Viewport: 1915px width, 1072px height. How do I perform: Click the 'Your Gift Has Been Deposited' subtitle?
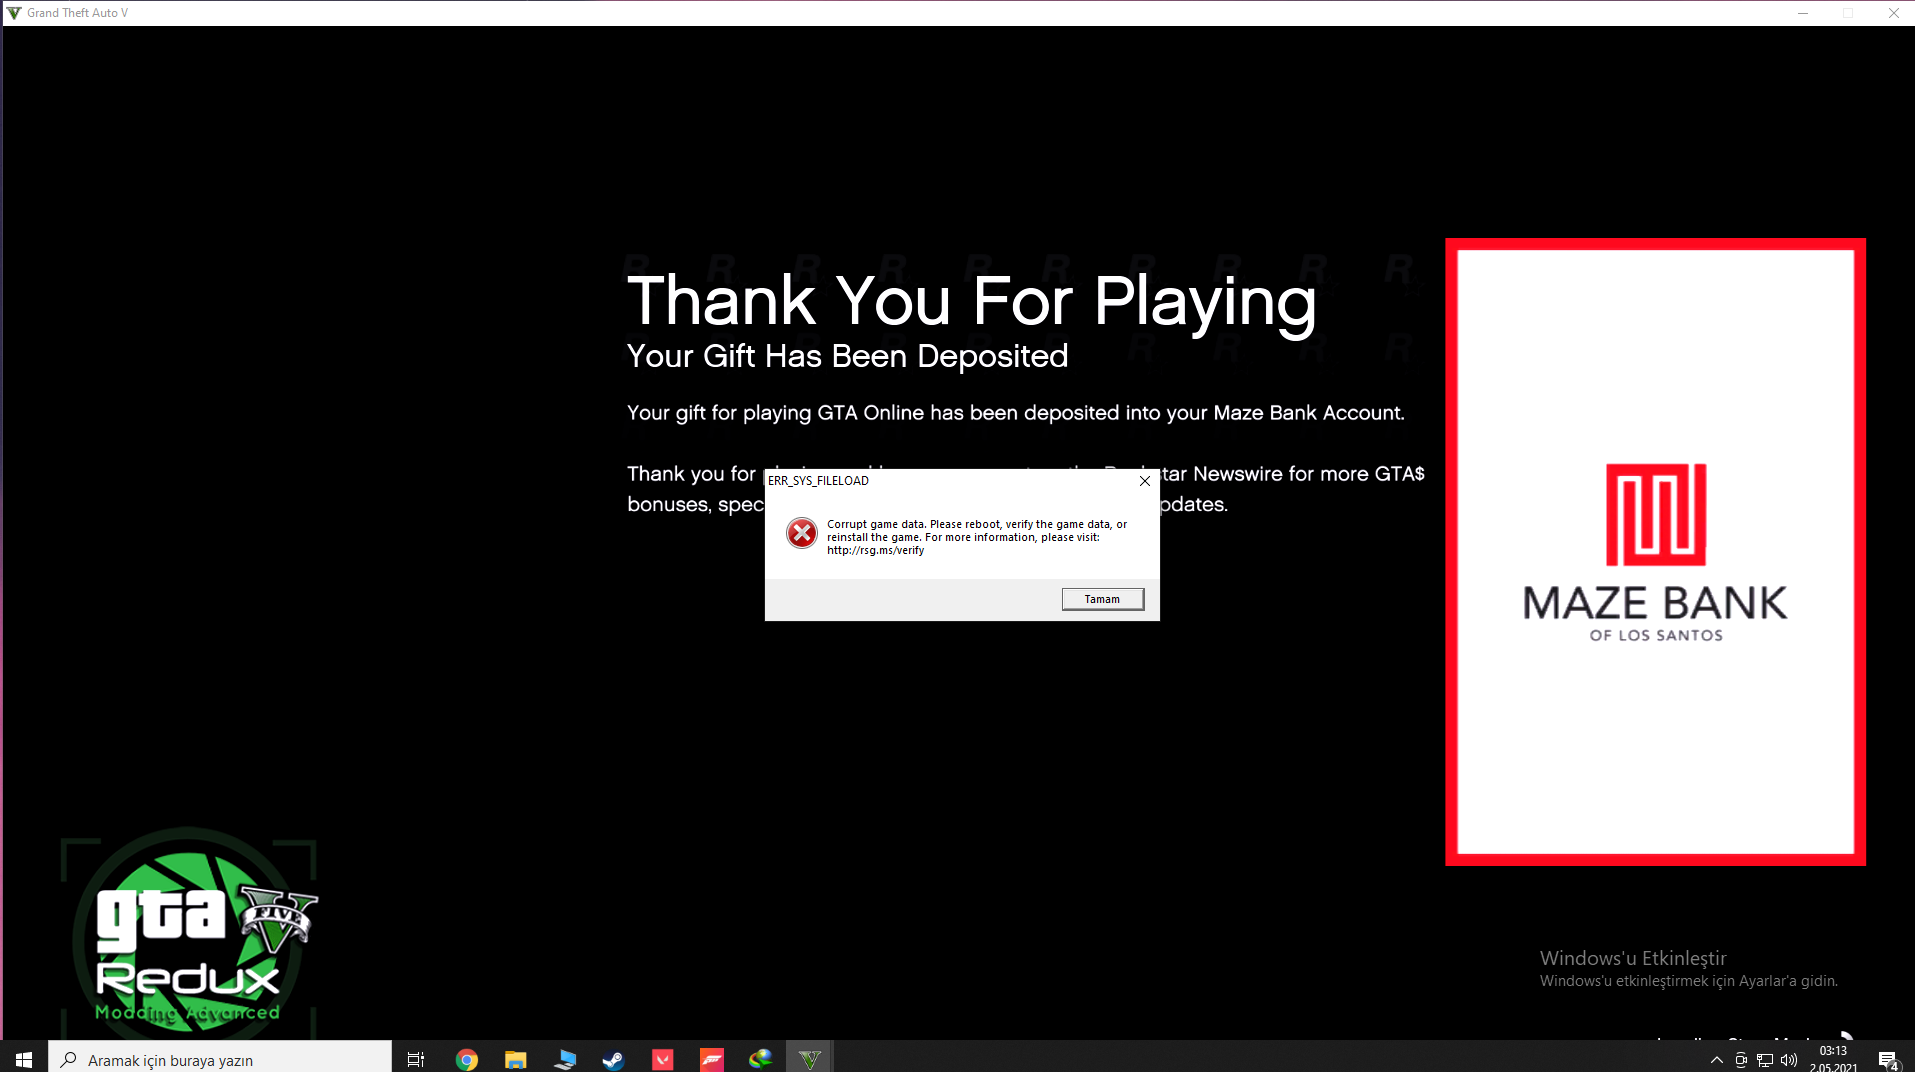pyautogui.click(x=847, y=356)
